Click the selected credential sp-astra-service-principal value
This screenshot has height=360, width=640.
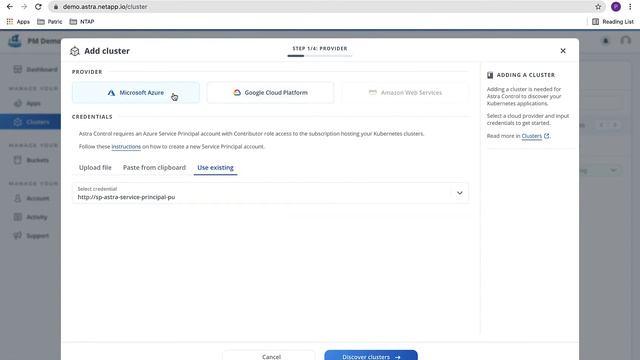[126, 197]
